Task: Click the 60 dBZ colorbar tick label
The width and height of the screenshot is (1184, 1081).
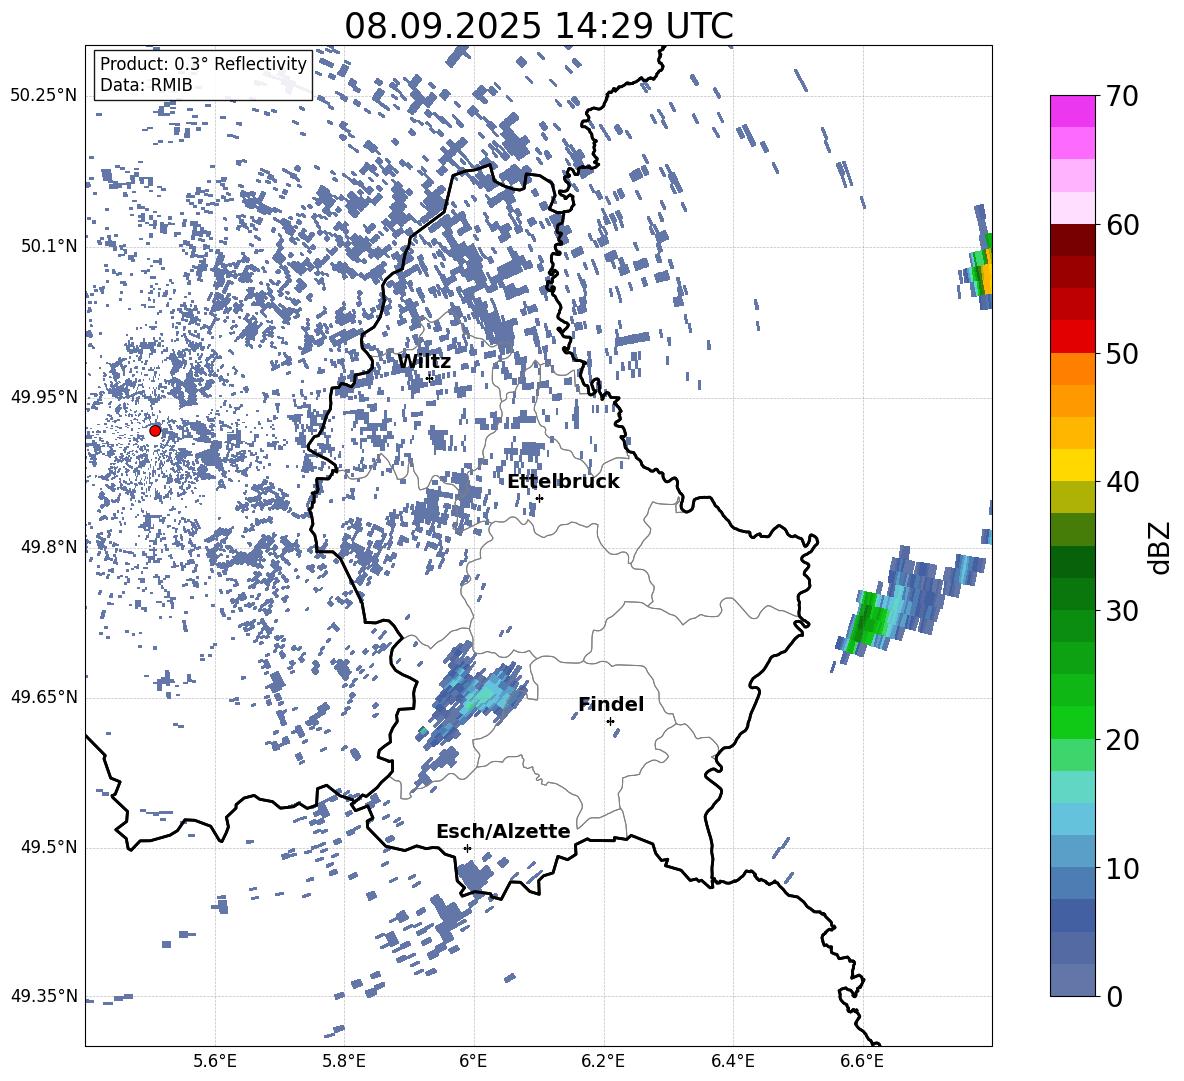Action: [1121, 225]
